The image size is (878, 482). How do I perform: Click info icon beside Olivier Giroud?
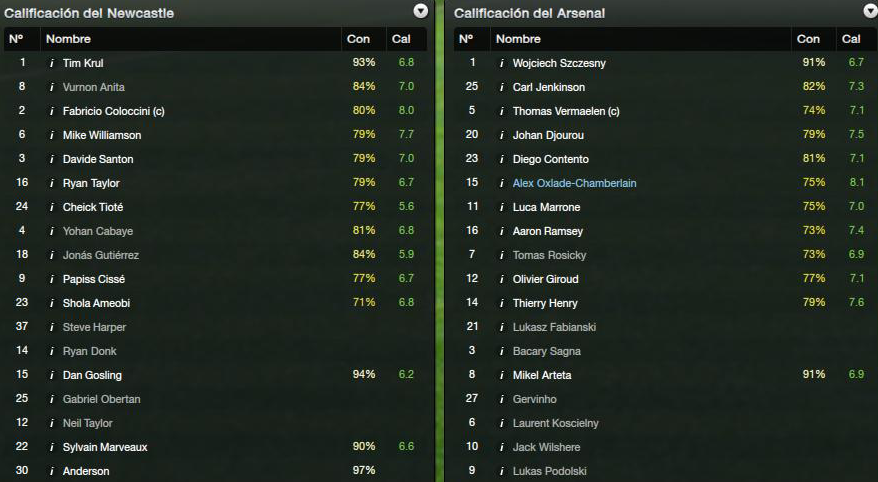(x=502, y=279)
